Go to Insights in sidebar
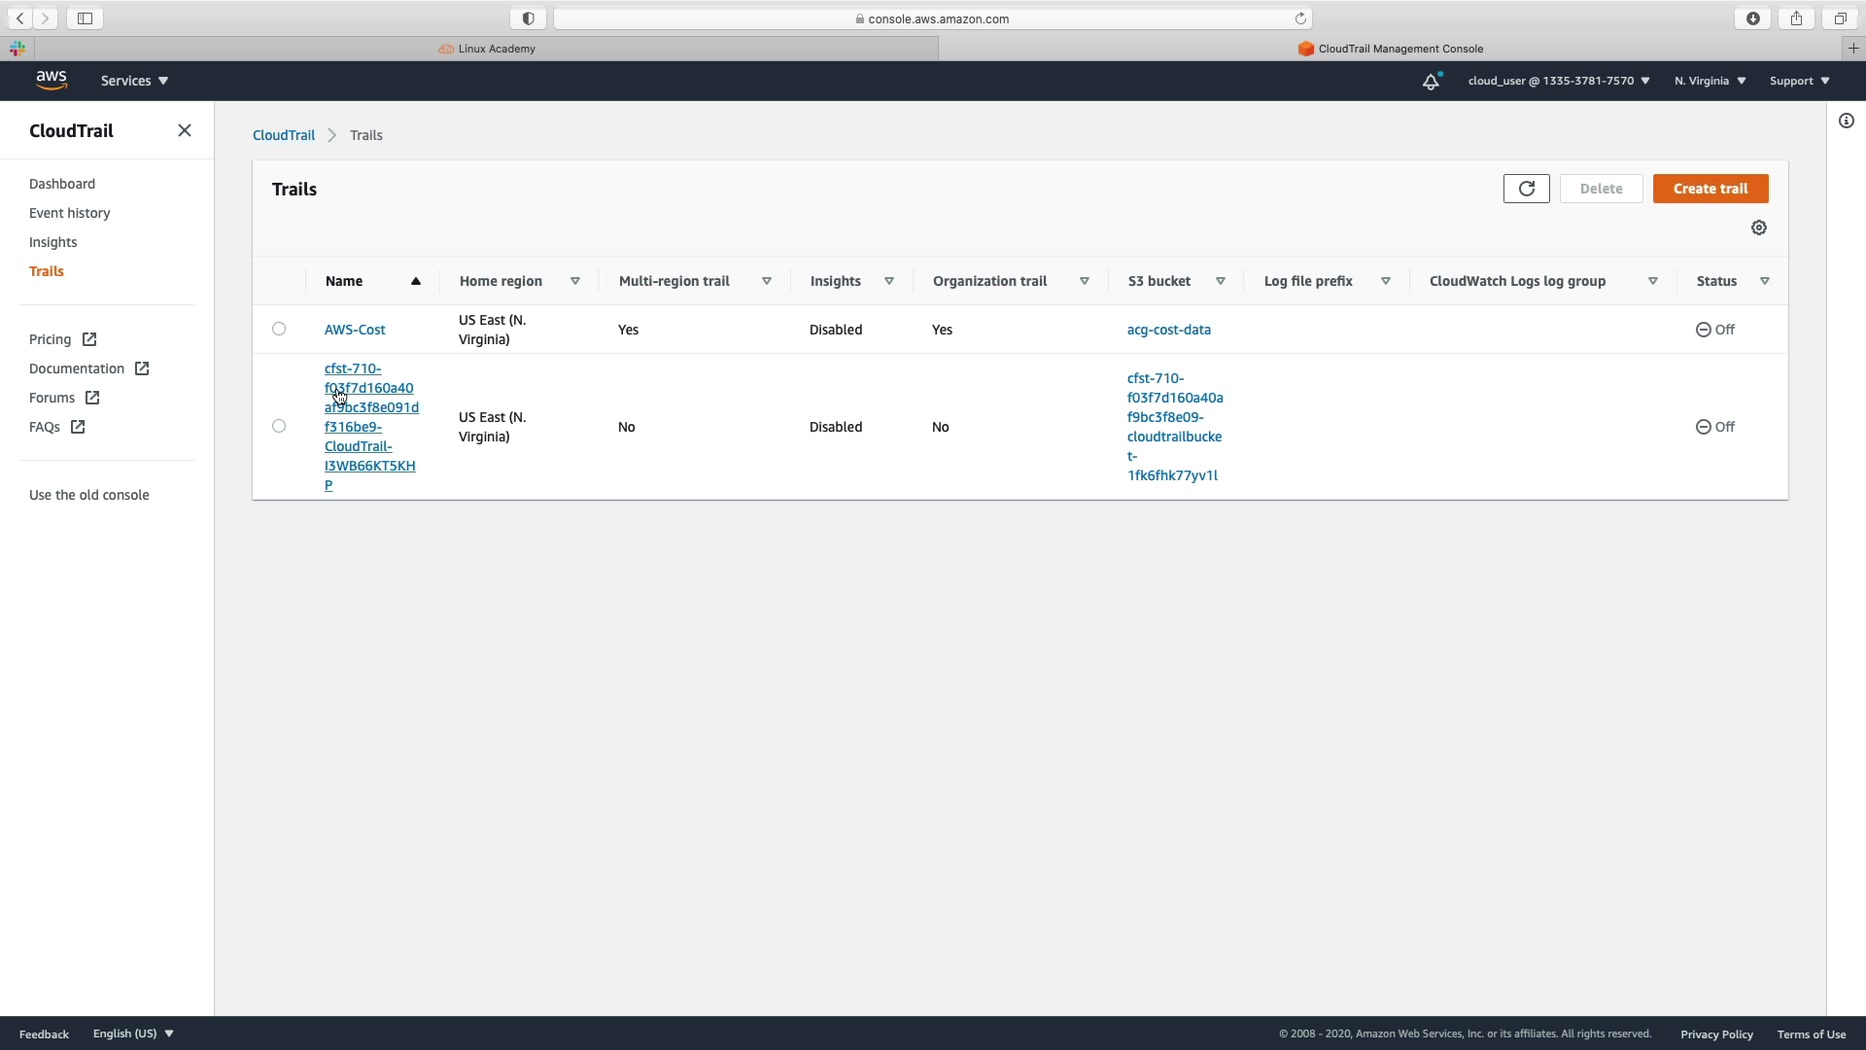Screen dimensions: 1866x1050 click(53, 242)
